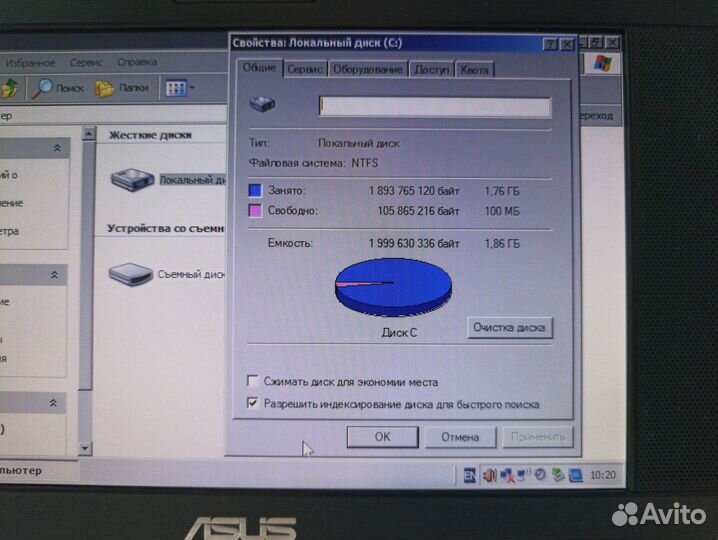
Task: Open the Доступ tab
Action: point(431,70)
